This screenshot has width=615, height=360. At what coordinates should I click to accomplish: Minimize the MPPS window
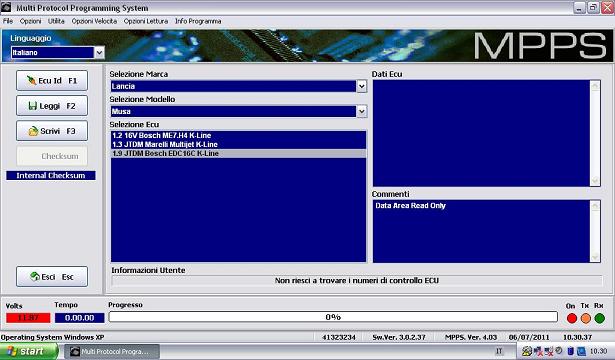[579, 7]
